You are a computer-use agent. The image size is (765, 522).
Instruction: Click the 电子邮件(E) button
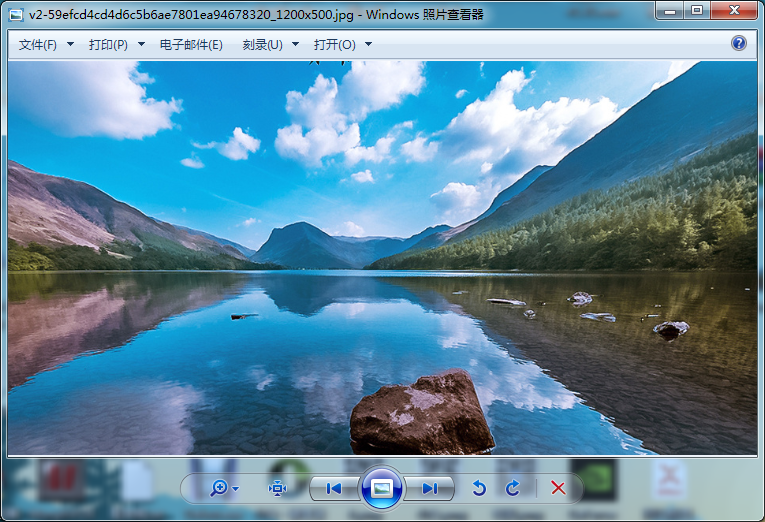pos(191,45)
